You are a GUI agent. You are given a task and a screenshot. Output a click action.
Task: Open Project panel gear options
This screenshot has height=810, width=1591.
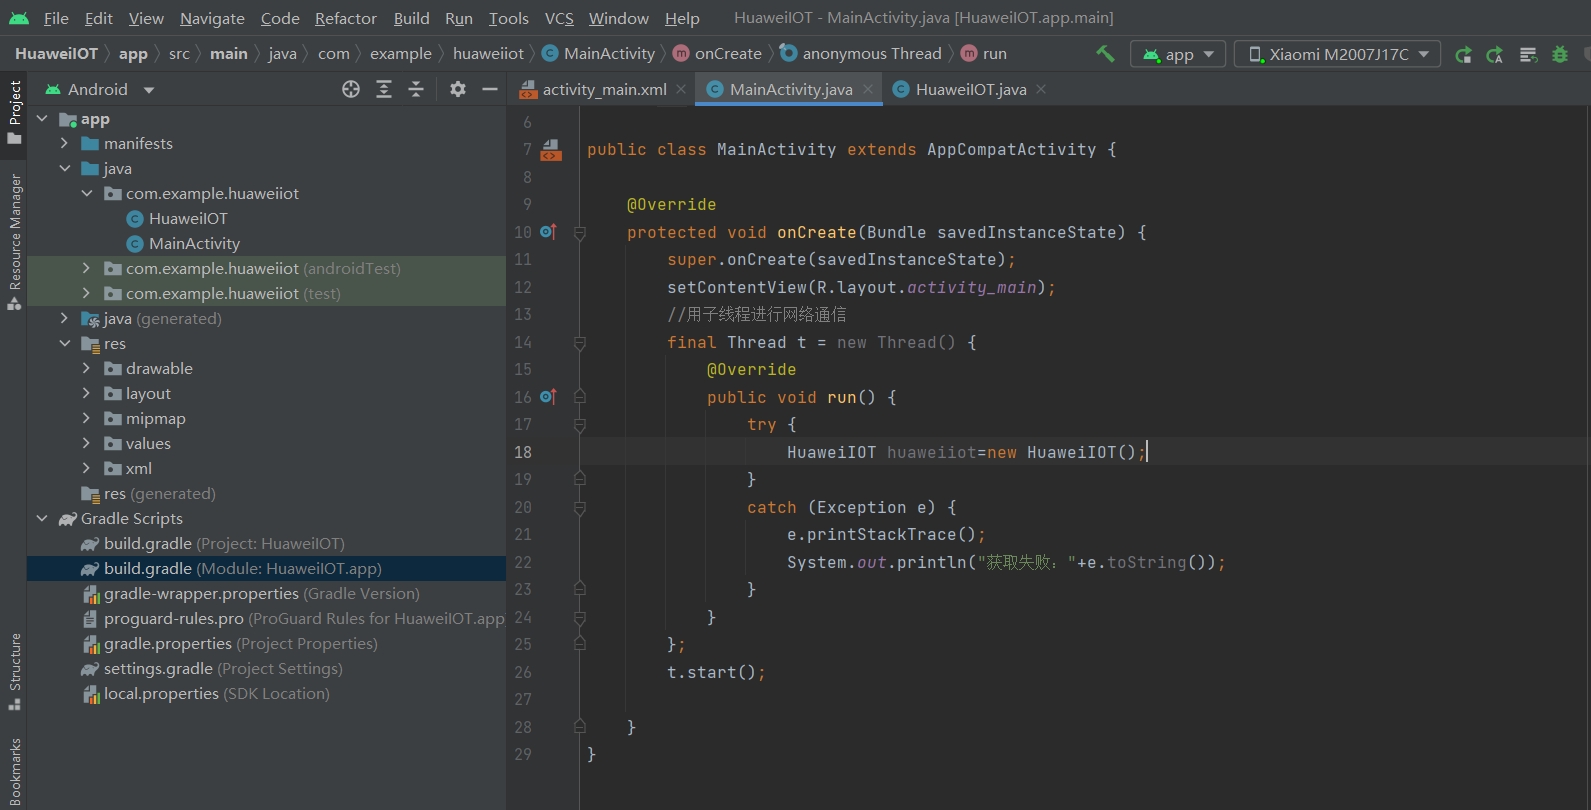(x=458, y=89)
